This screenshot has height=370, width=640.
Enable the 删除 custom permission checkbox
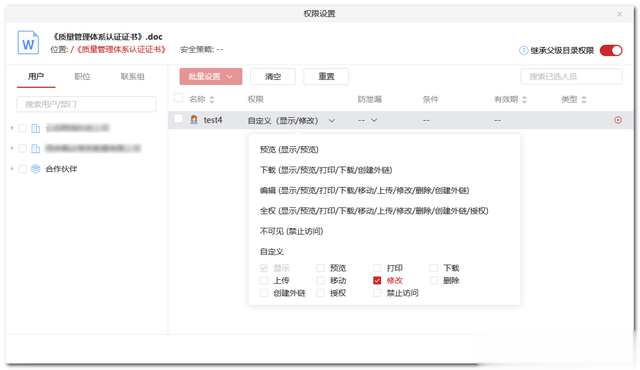(x=434, y=281)
